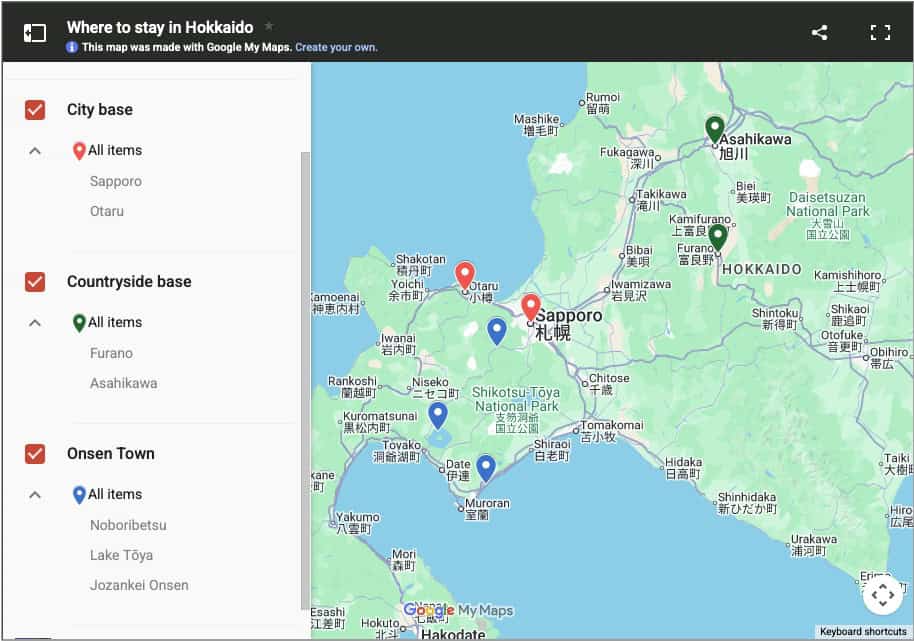This screenshot has height=641, width=914.
Task: Click the blue Noboribetsu onsen marker
Action: coord(486,465)
